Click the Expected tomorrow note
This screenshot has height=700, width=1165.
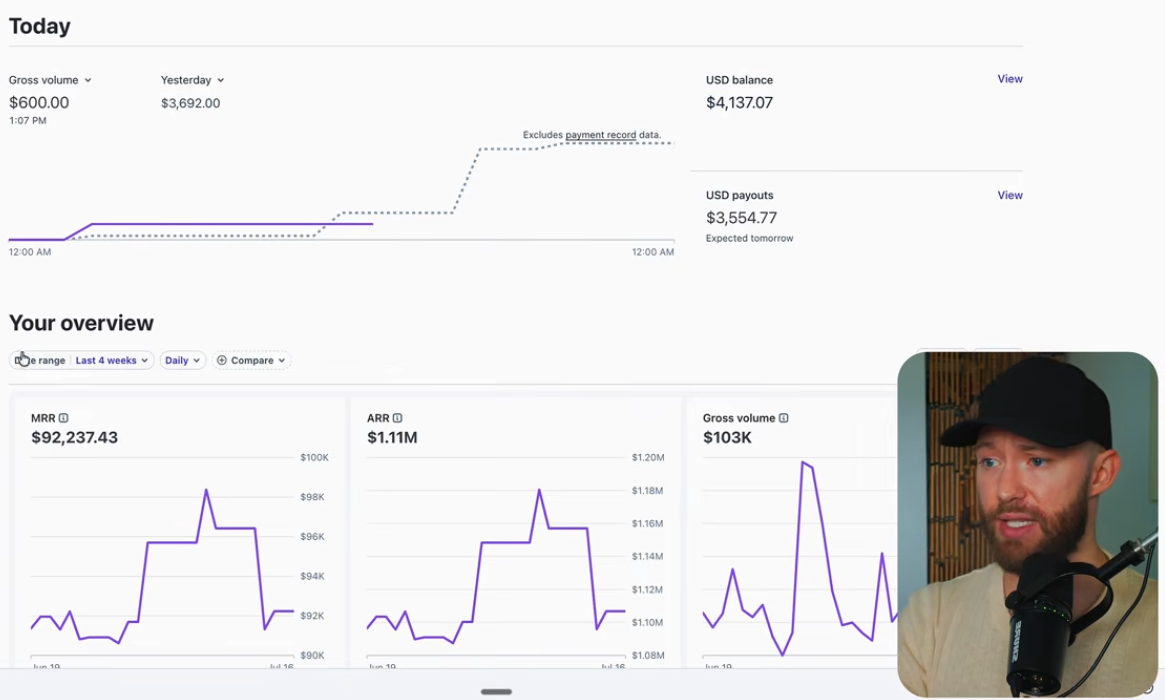click(x=750, y=239)
